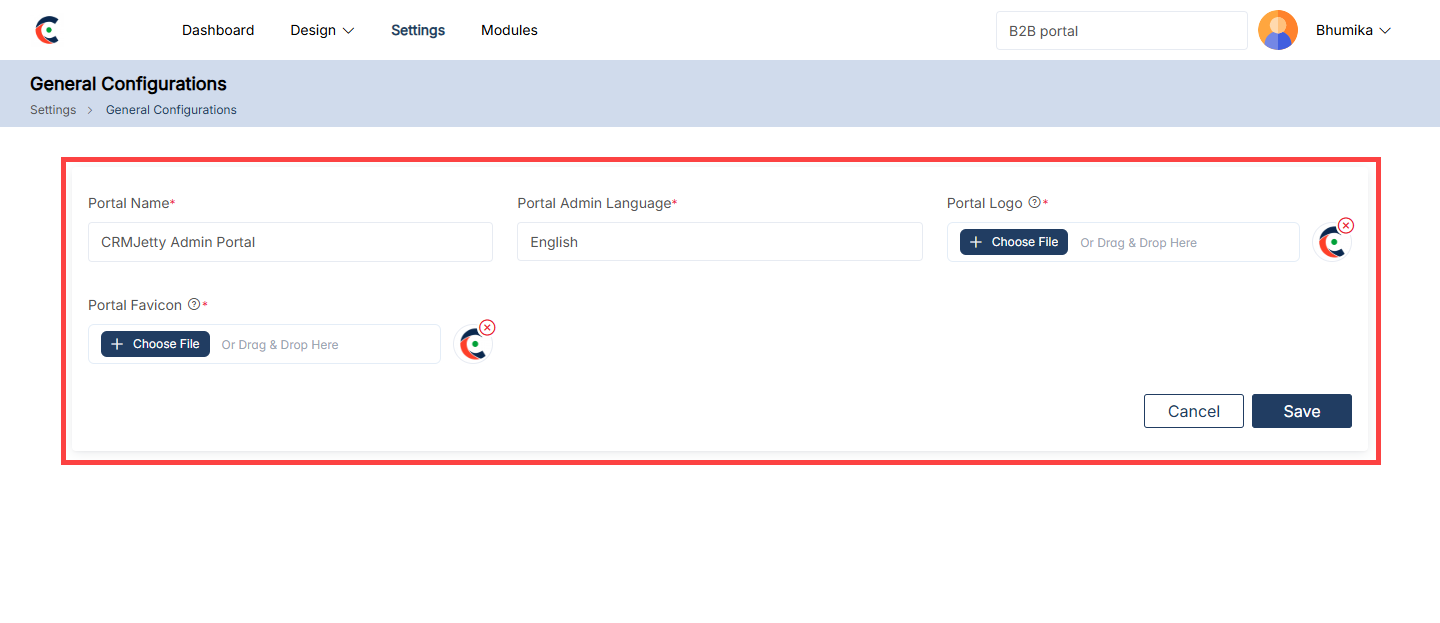Open the Bhumika user account dropdown

1353,30
